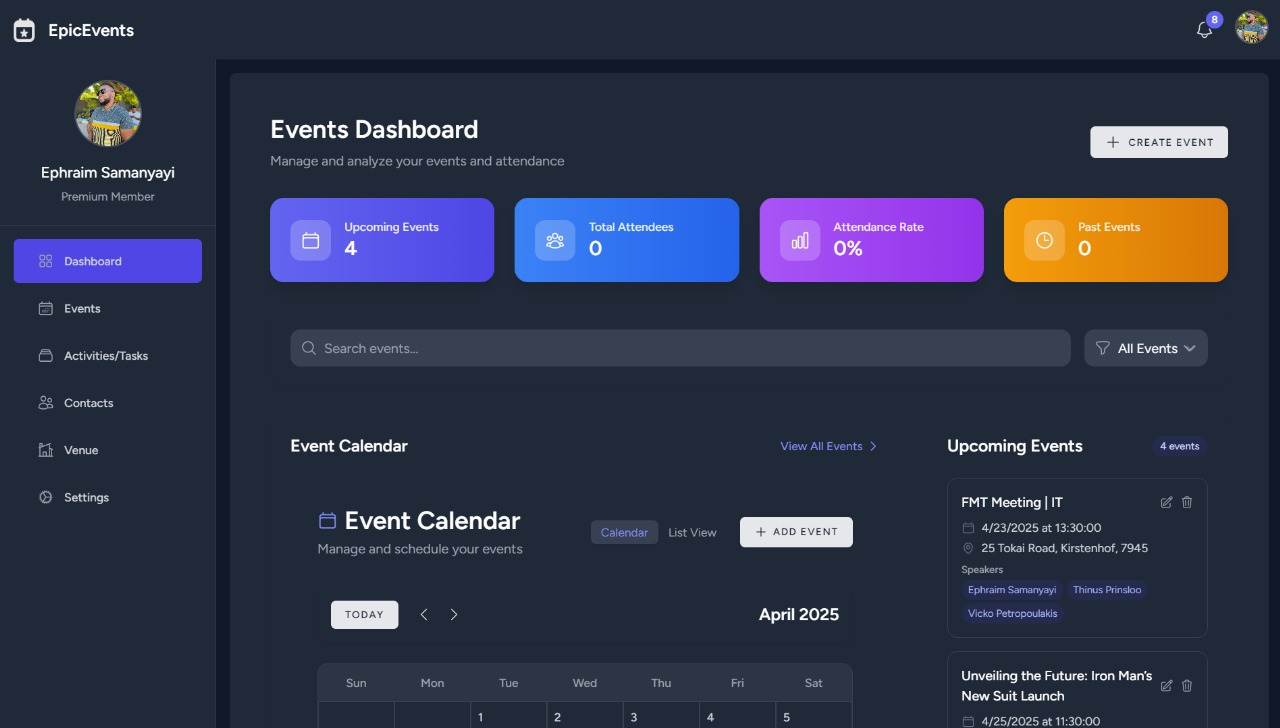The height and width of the screenshot is (728, 1280).
Task: Click the Attendance Rate chart icon
Action: click(800, 240)
